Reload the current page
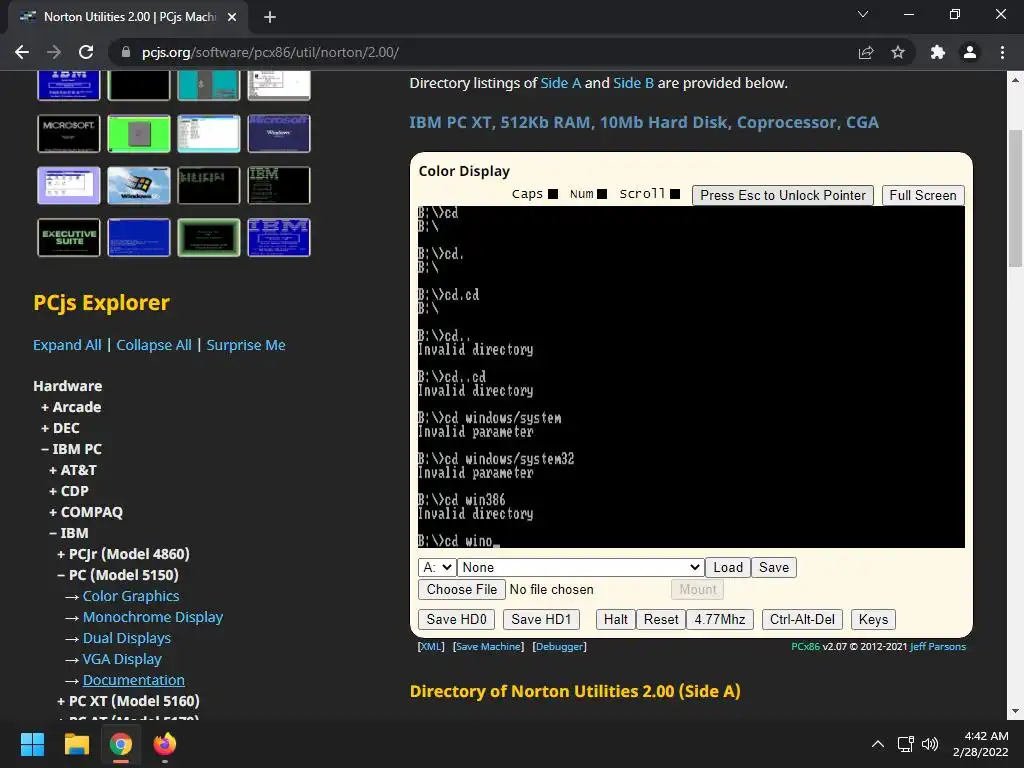Image resolution: width=1024 pixels, height=768 pixels. click(x=86, y=52)
